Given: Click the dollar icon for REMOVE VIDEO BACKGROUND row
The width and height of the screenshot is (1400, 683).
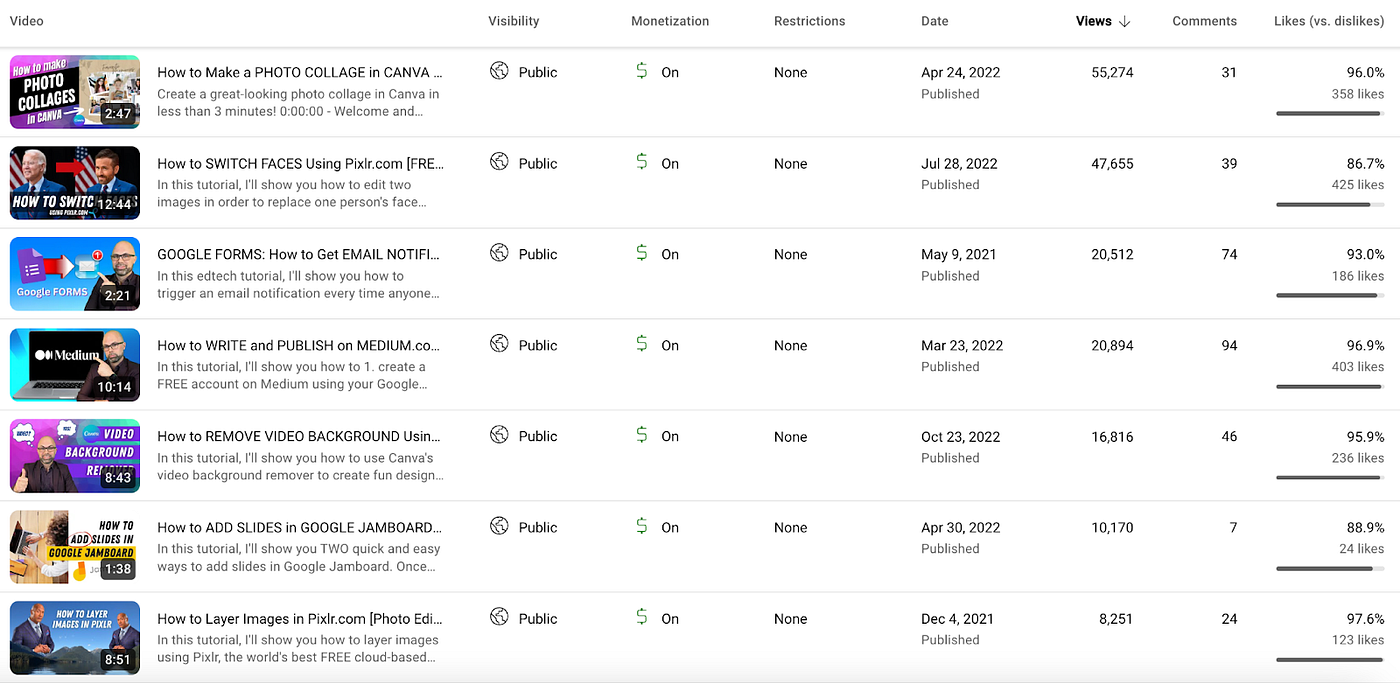Looking at the screenshot, I should point(642,435).
